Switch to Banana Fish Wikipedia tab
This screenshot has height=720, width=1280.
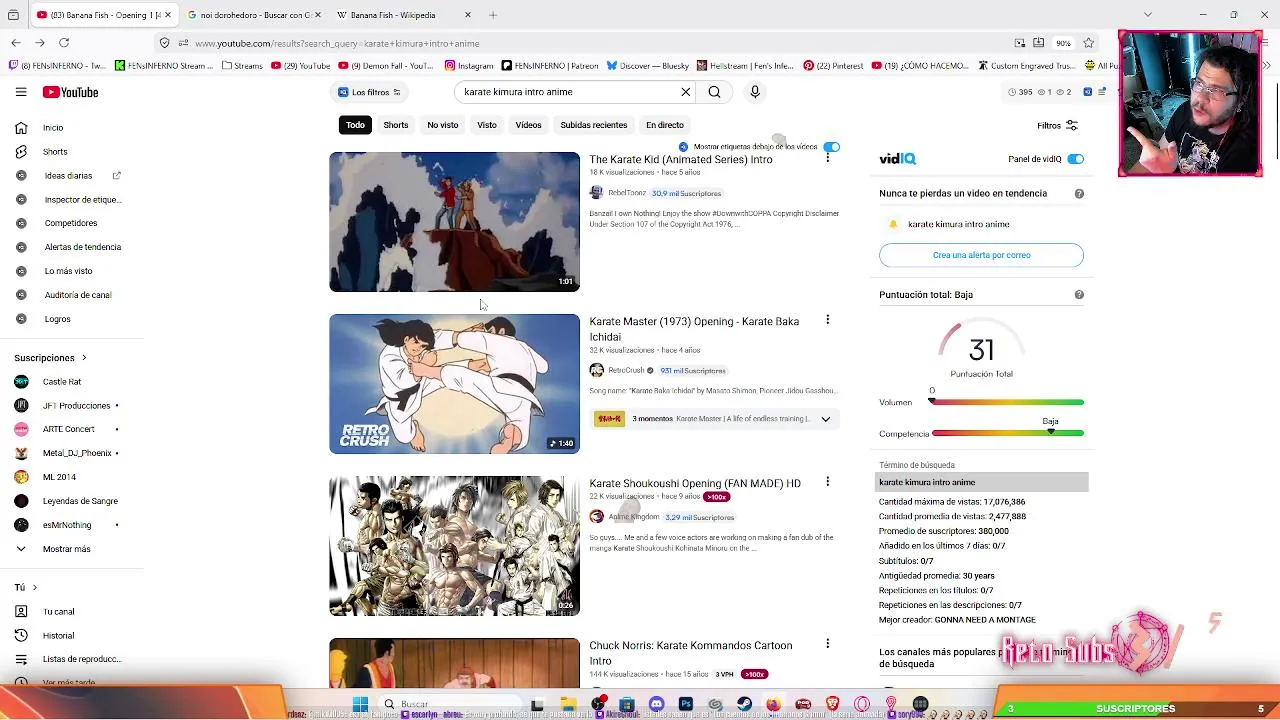(395, 15)
